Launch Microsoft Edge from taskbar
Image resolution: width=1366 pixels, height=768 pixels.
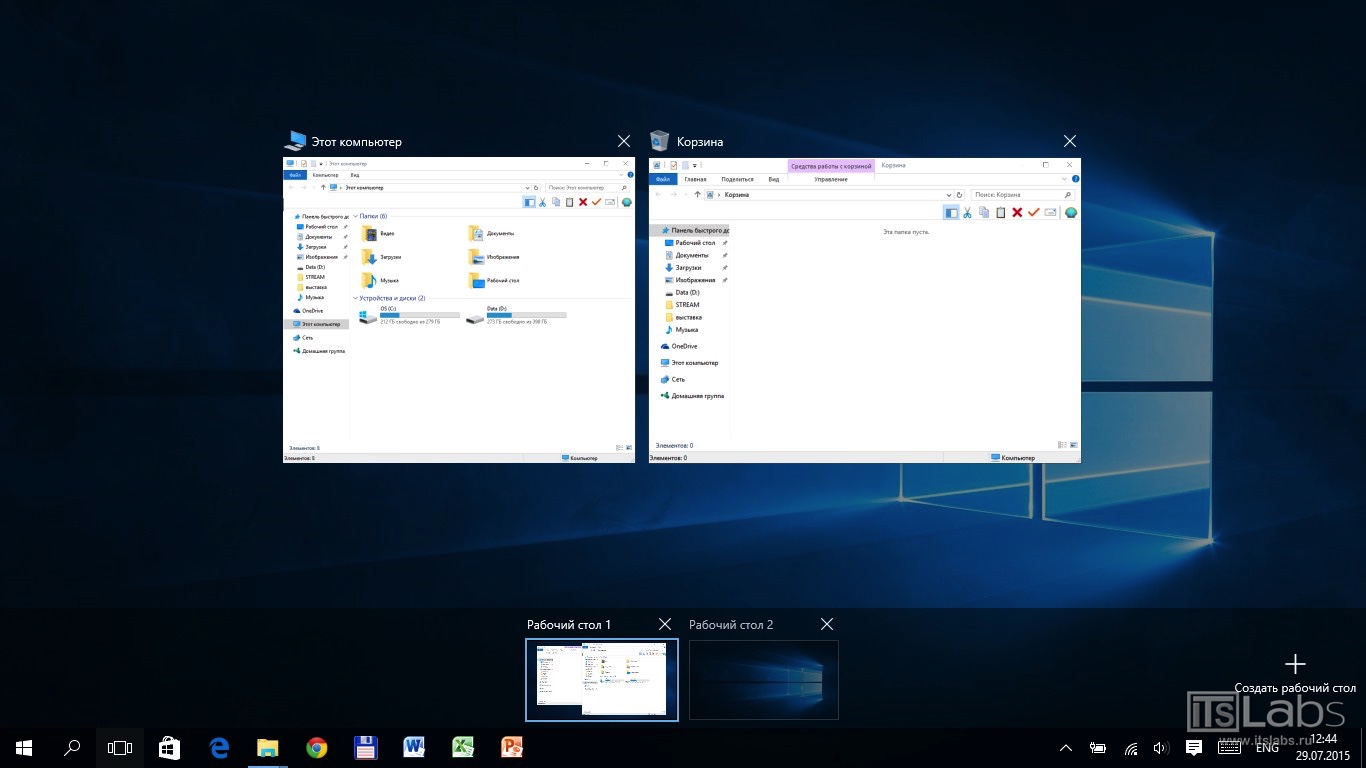click(219, 747)
